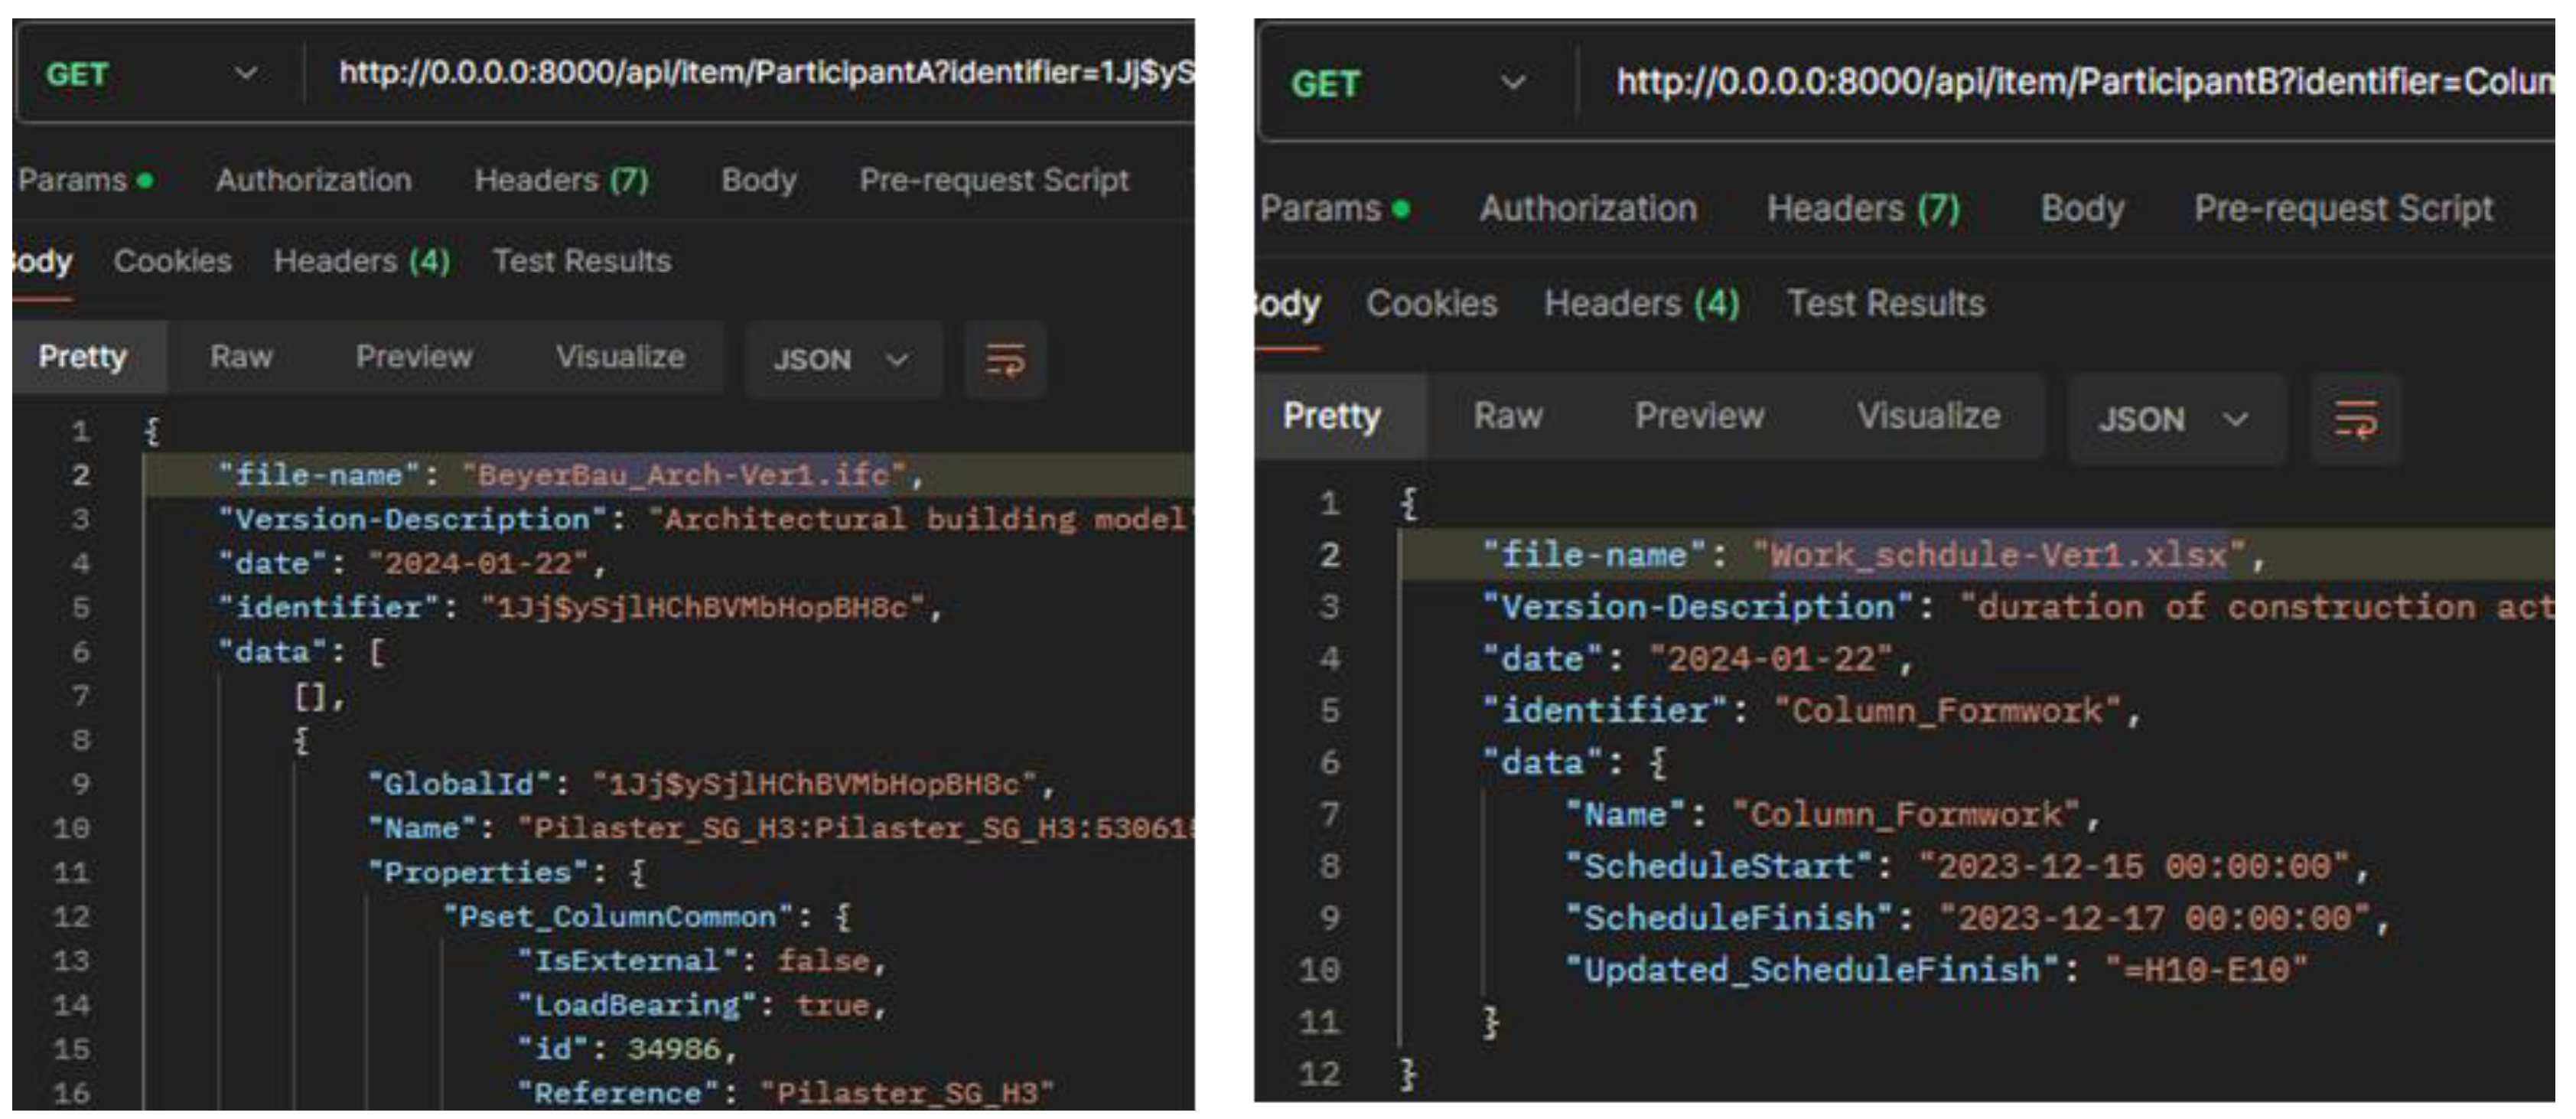Open JSON format dropdown in right window

coord(2176,419)
